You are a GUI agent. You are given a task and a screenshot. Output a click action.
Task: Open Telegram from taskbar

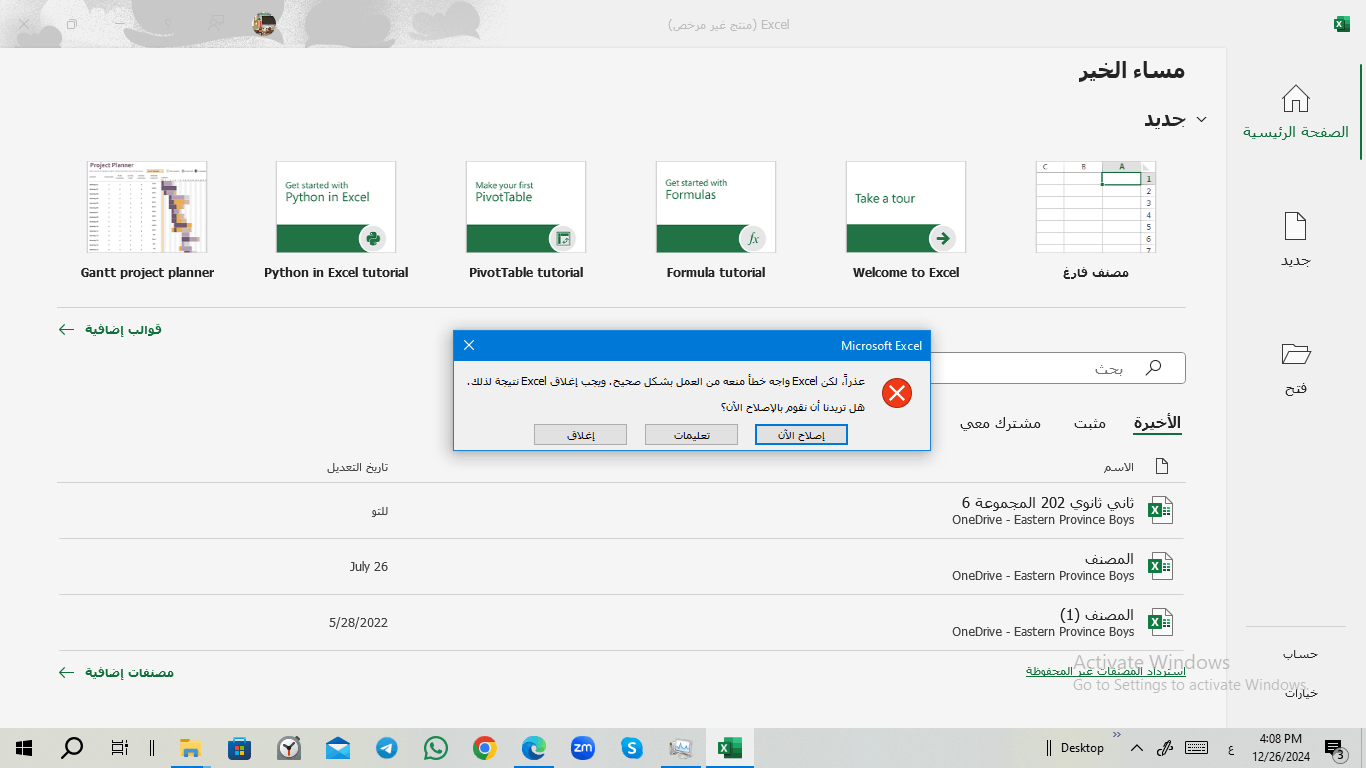[387, 747]
